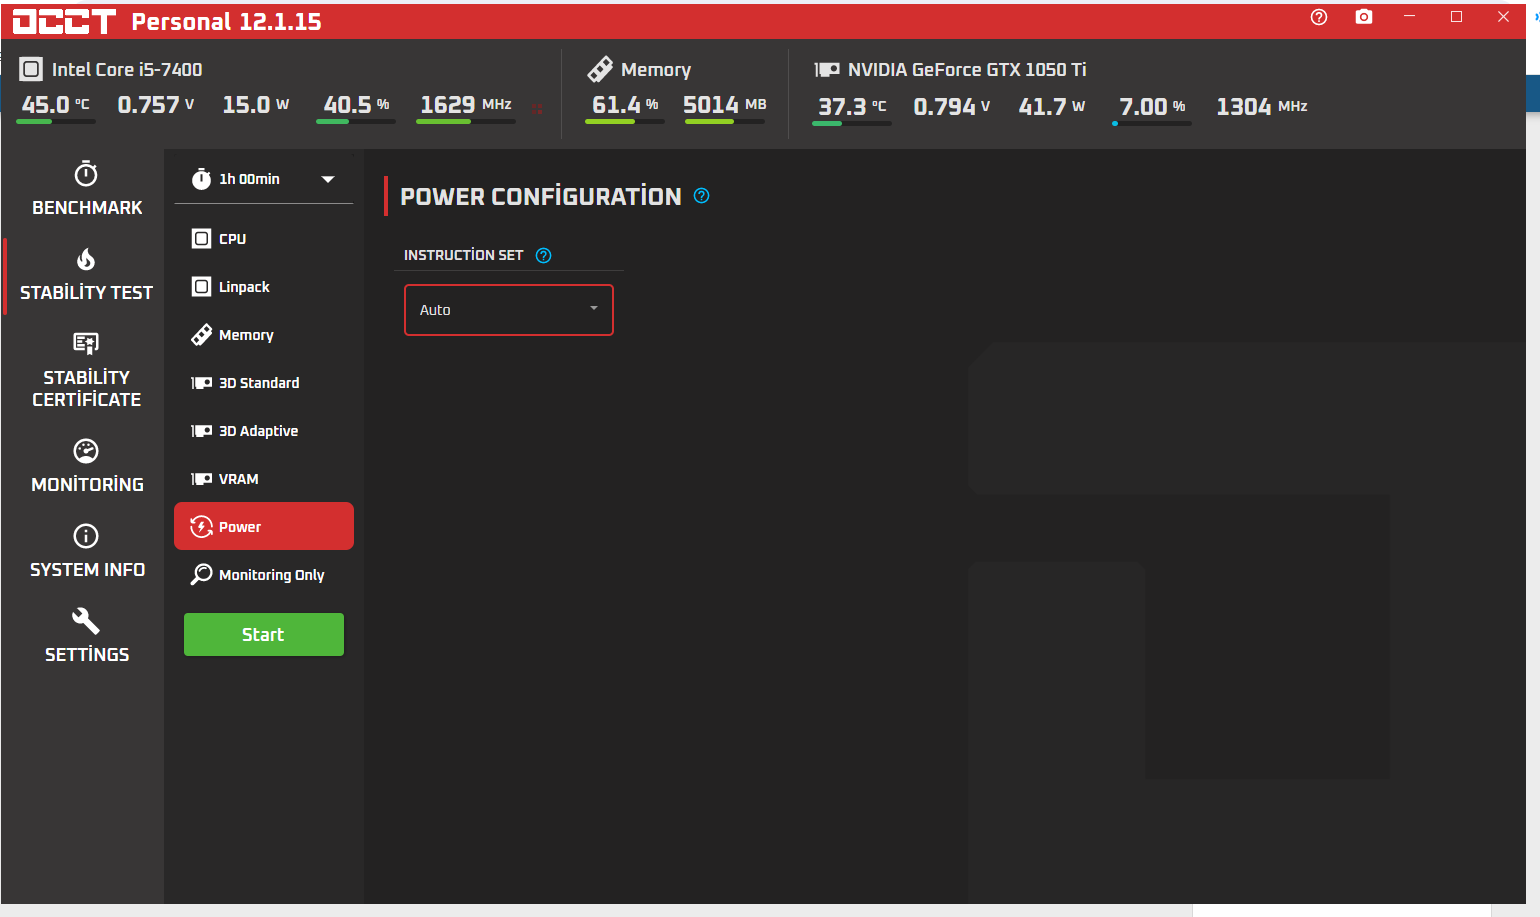The height and width of the screenshot is (917, 1540).
Task: Click the Stability Test flame icon
Action: tap(87, 259)
